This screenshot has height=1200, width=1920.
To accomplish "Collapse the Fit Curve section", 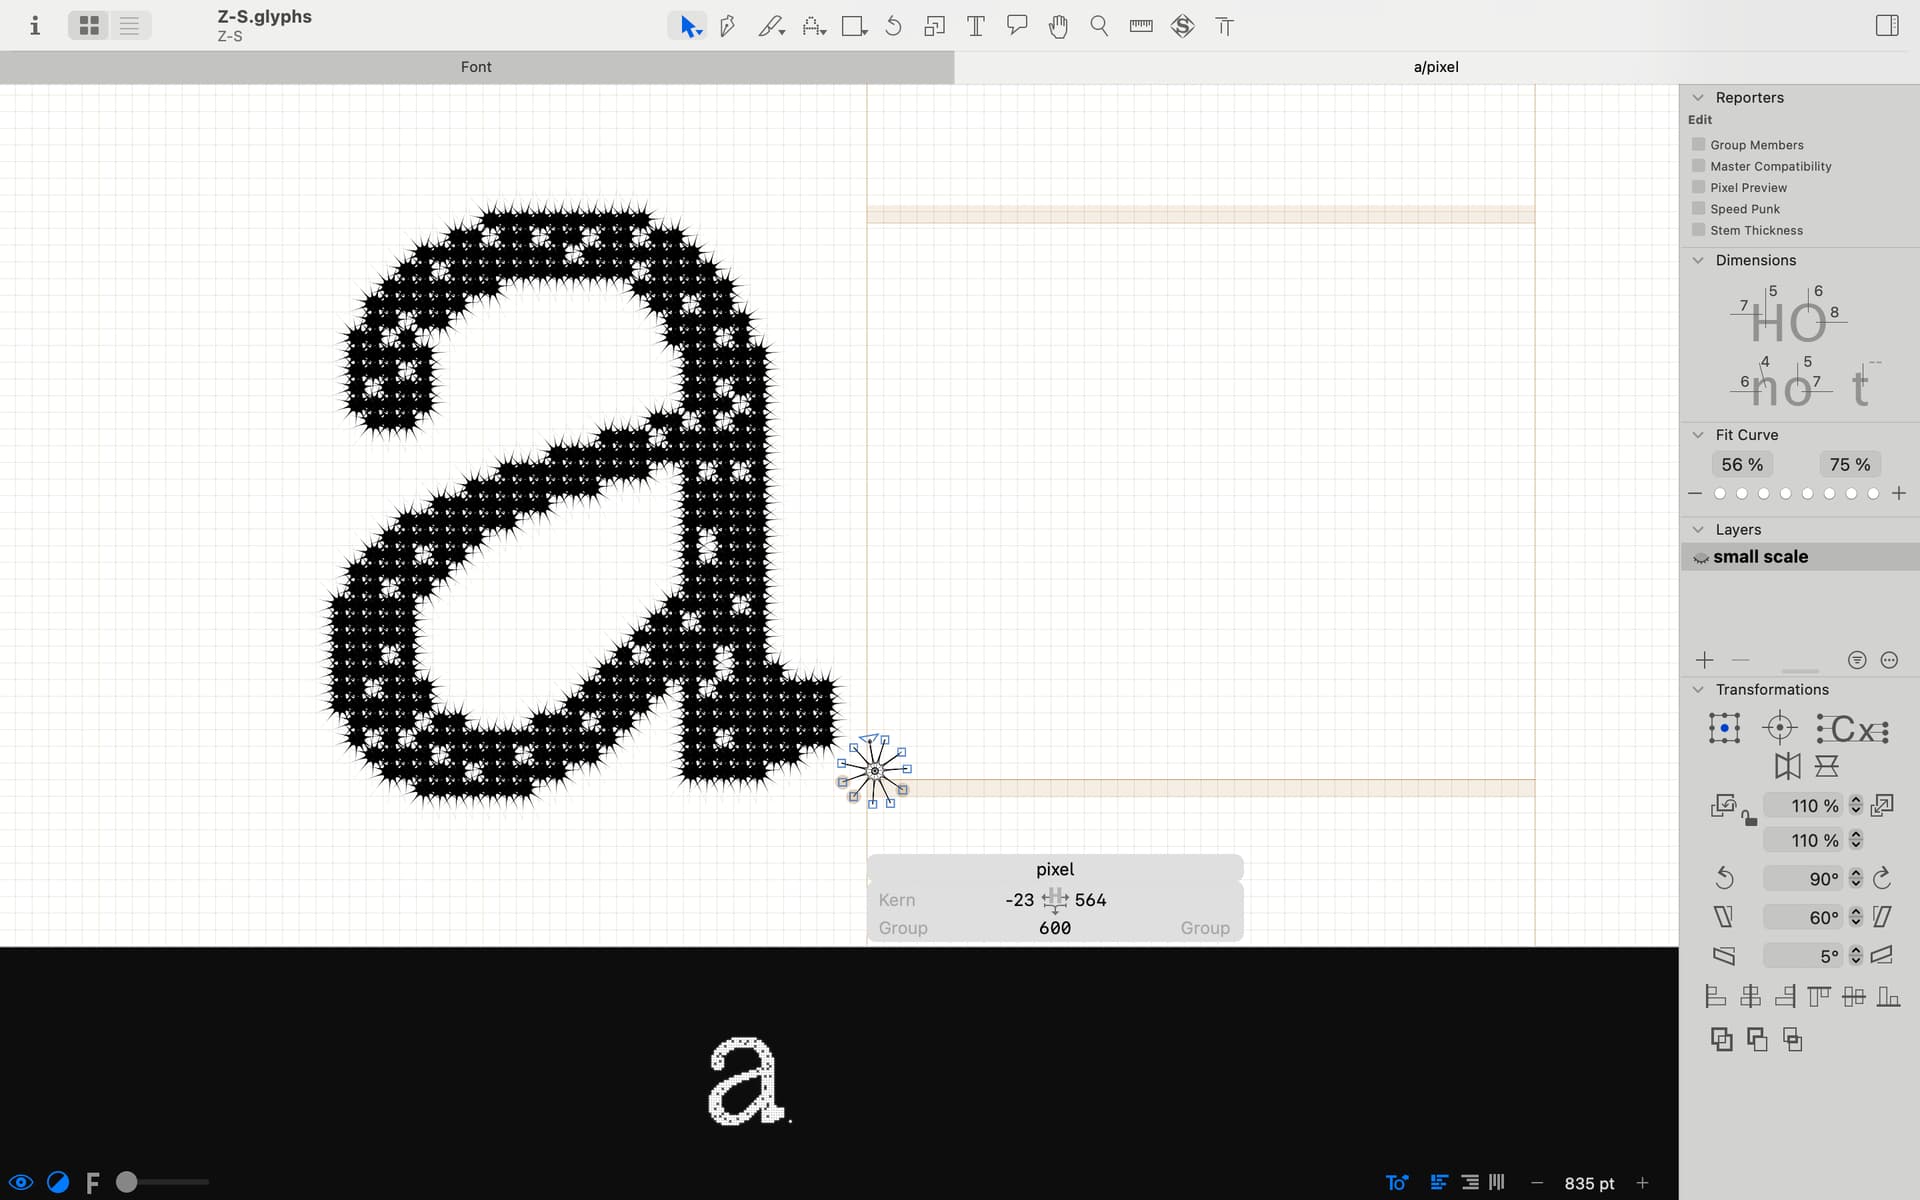I will [1698, 435].
